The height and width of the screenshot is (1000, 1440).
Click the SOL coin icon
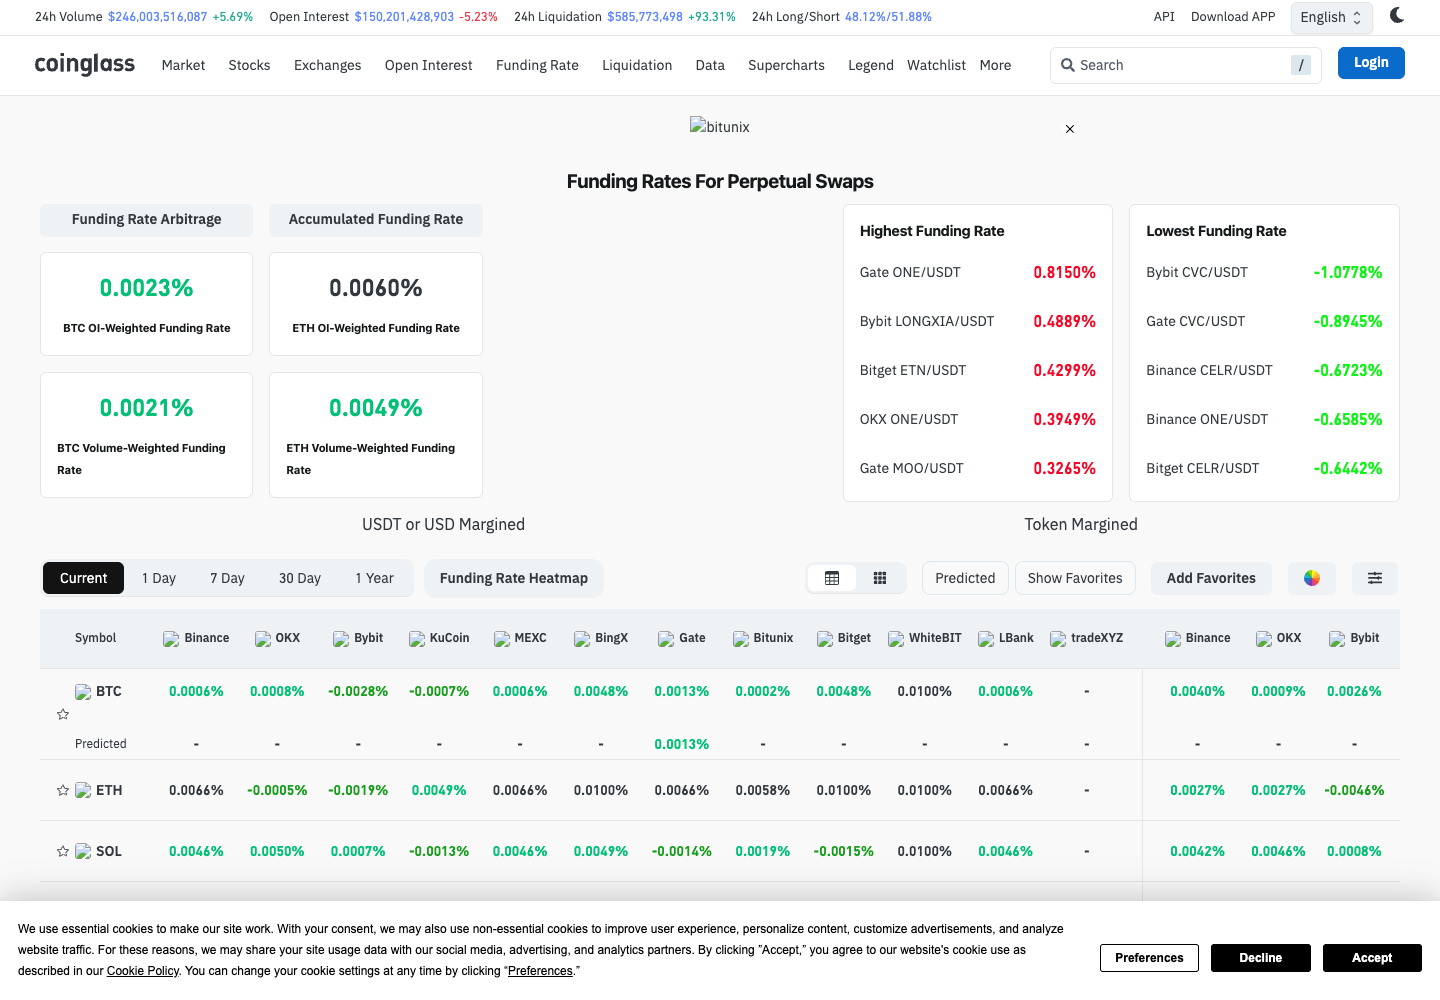tap(83, 852)
